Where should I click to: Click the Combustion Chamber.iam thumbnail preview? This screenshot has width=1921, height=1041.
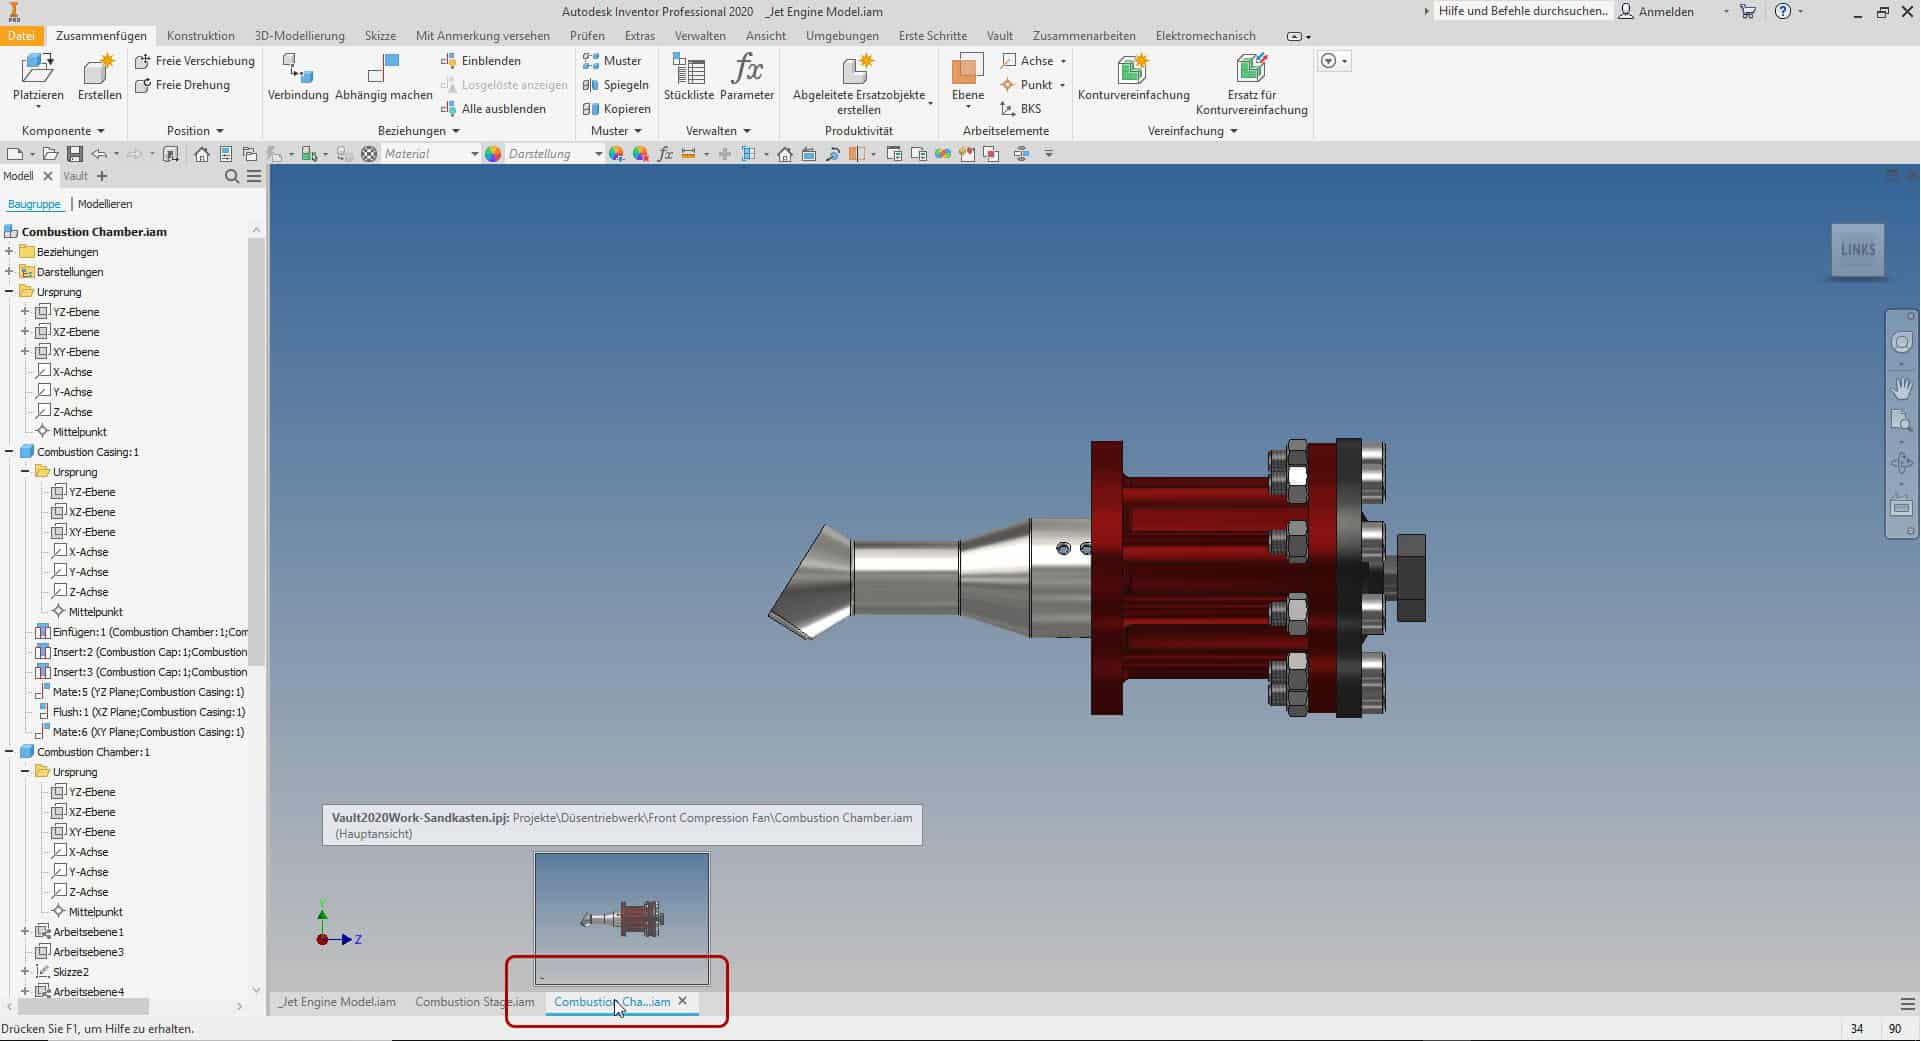pyautogui.click(x=622, y=918)
